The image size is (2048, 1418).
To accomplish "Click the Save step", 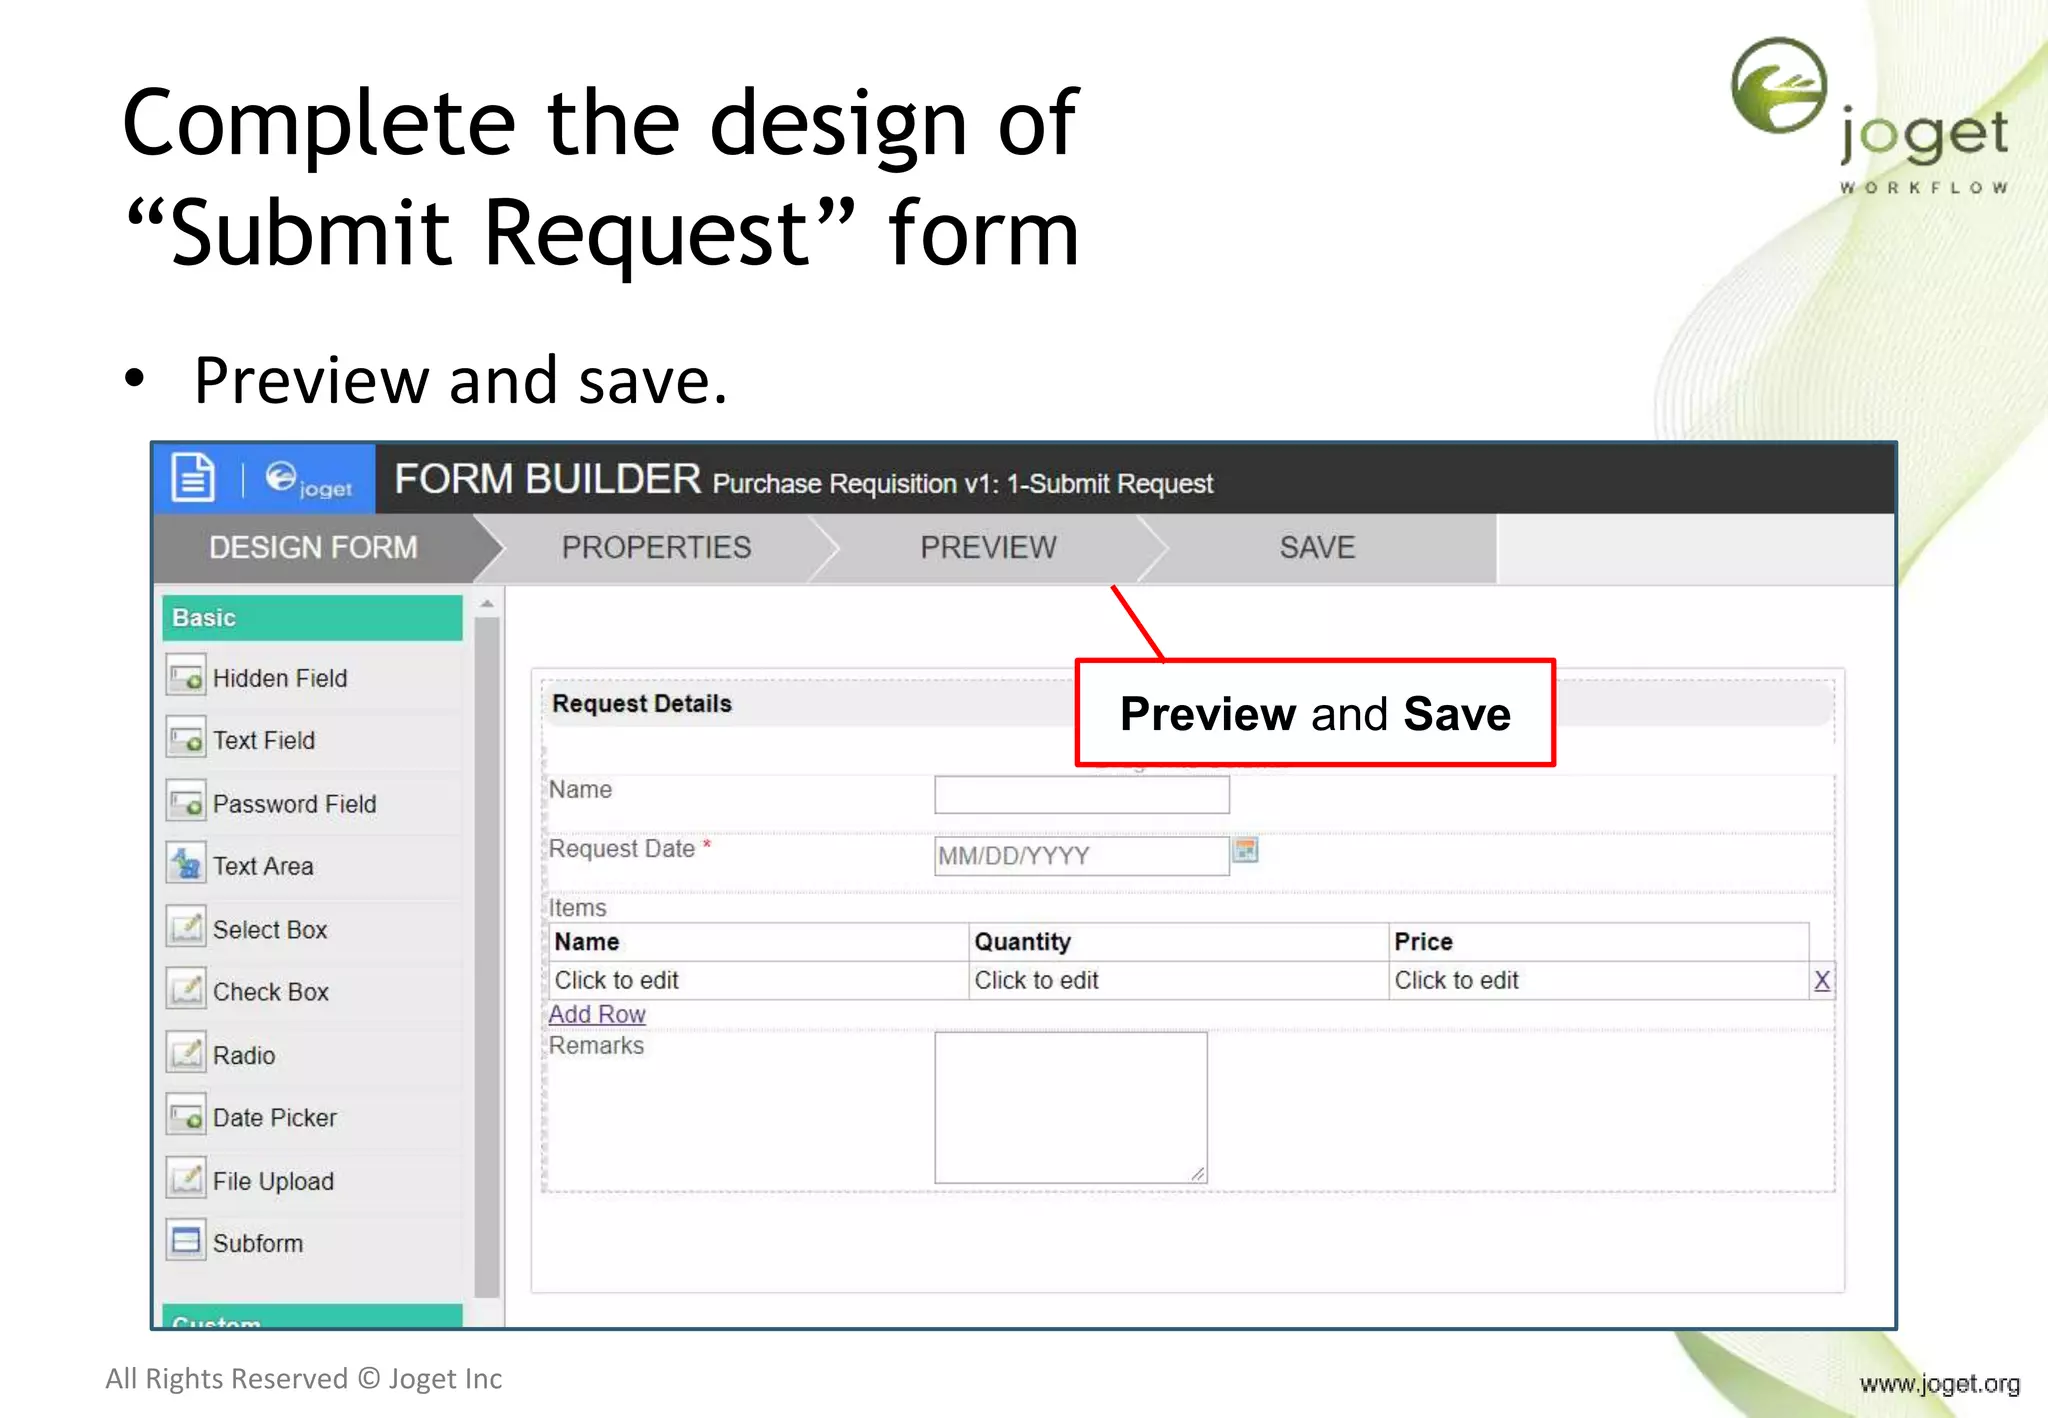I will (x=1317, y=548).
